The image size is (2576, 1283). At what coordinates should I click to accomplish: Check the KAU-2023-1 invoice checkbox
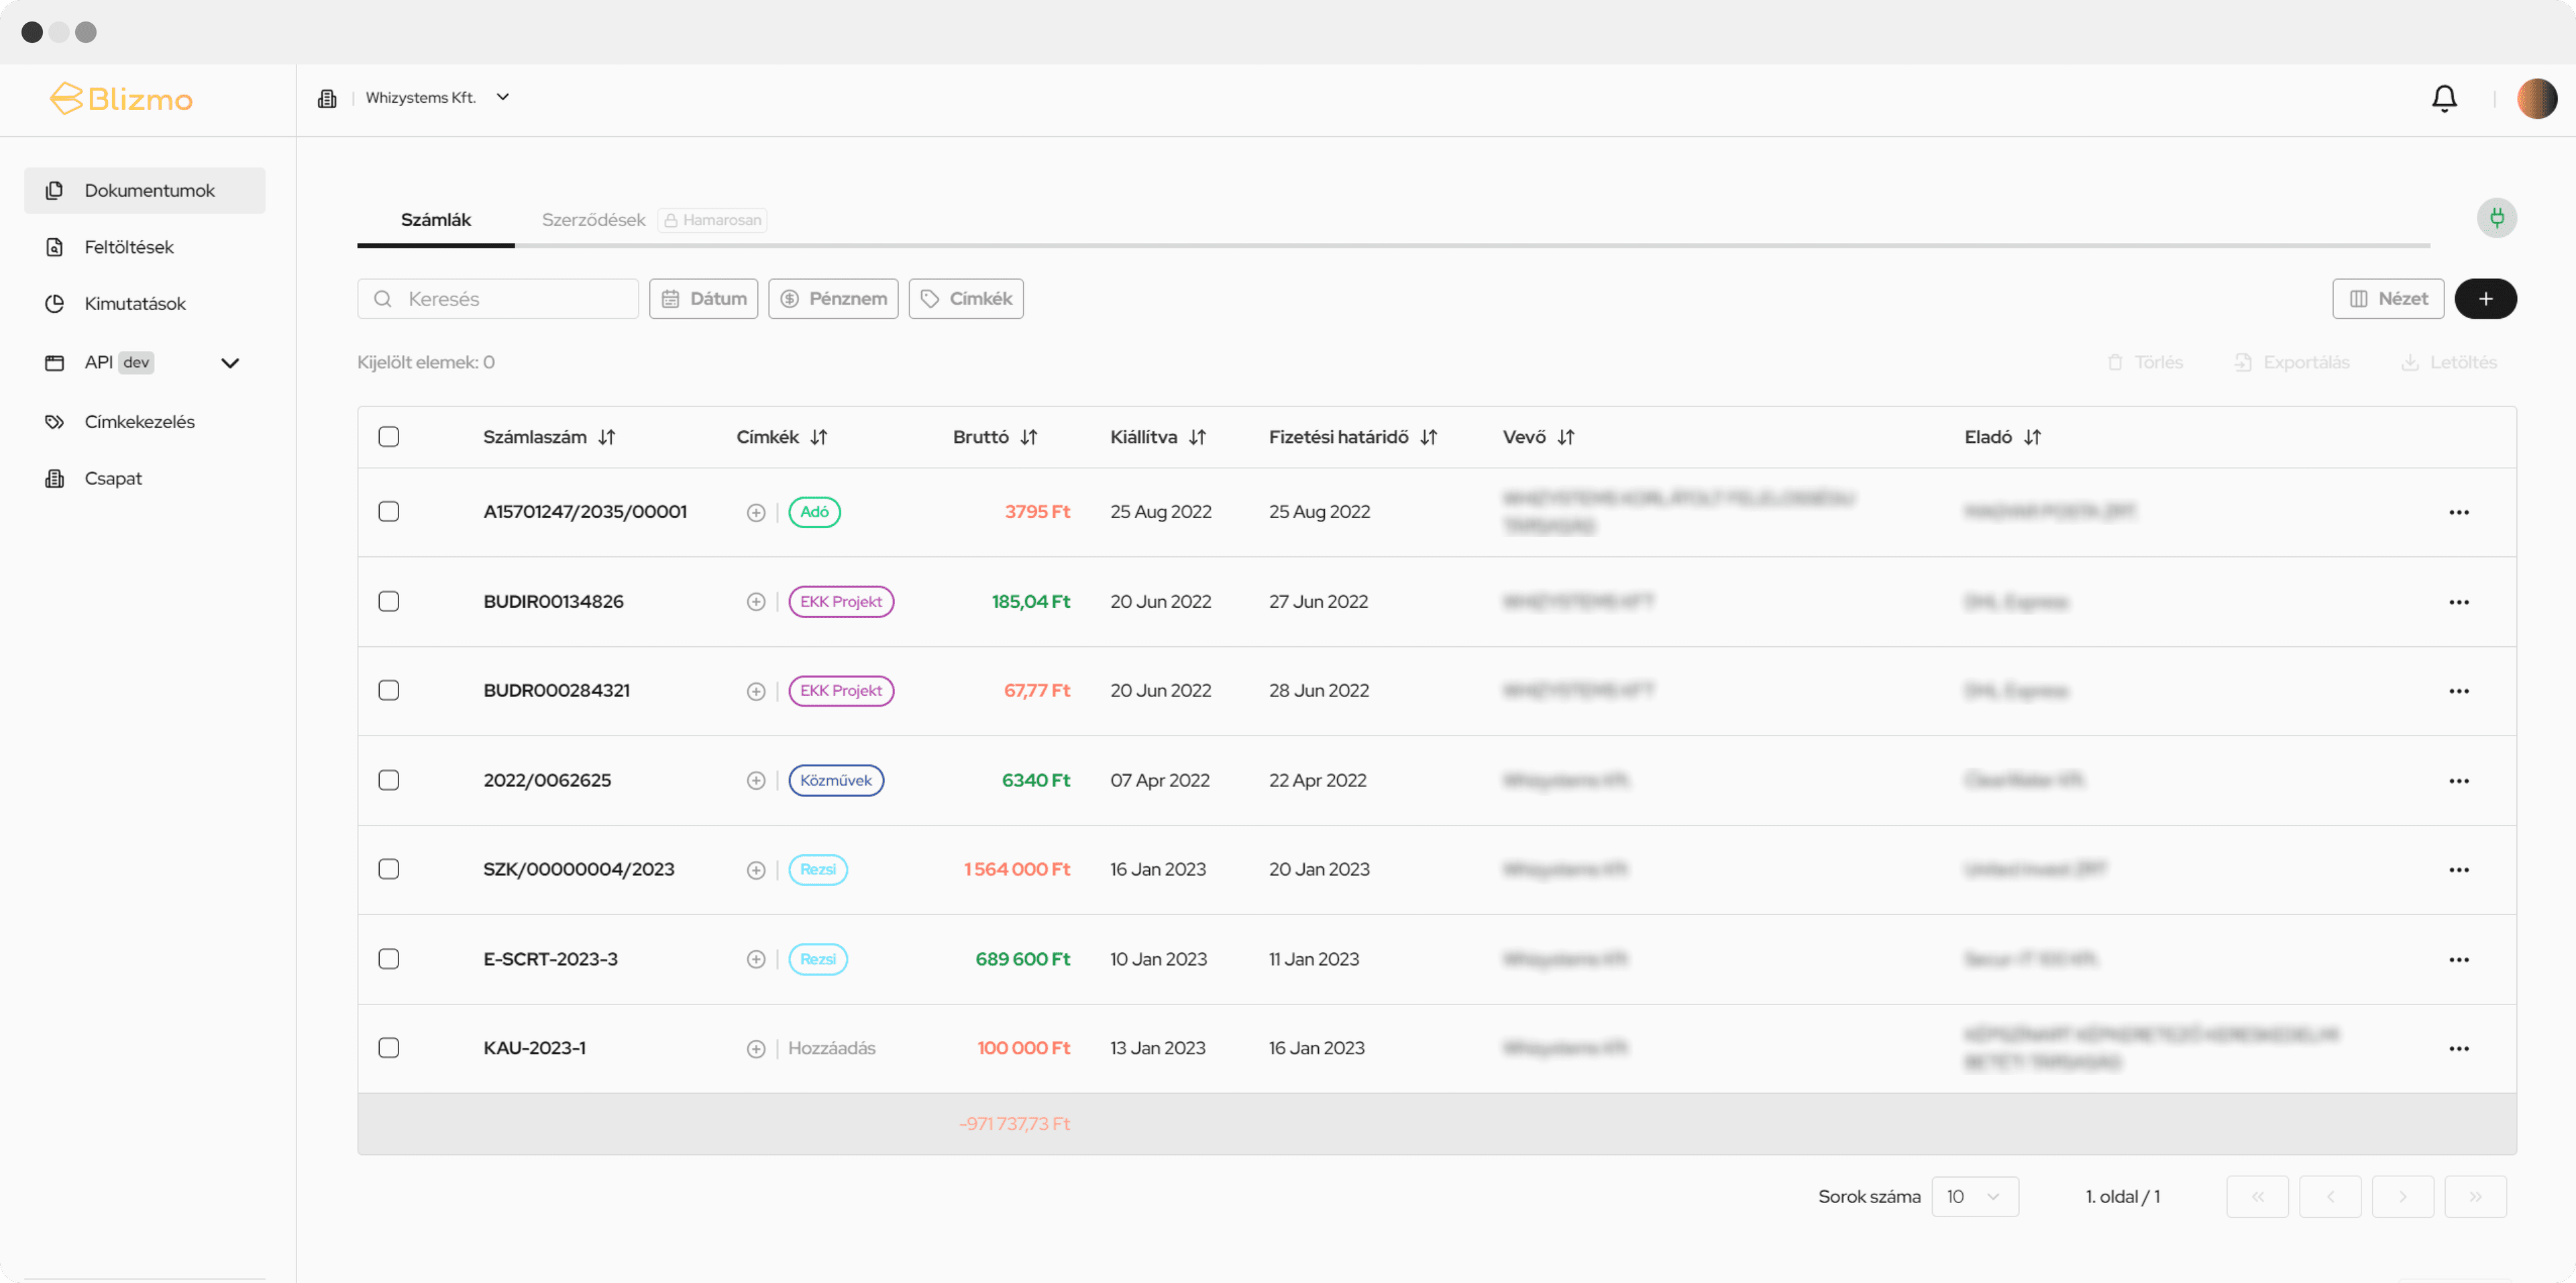(x=389, y=1047)
